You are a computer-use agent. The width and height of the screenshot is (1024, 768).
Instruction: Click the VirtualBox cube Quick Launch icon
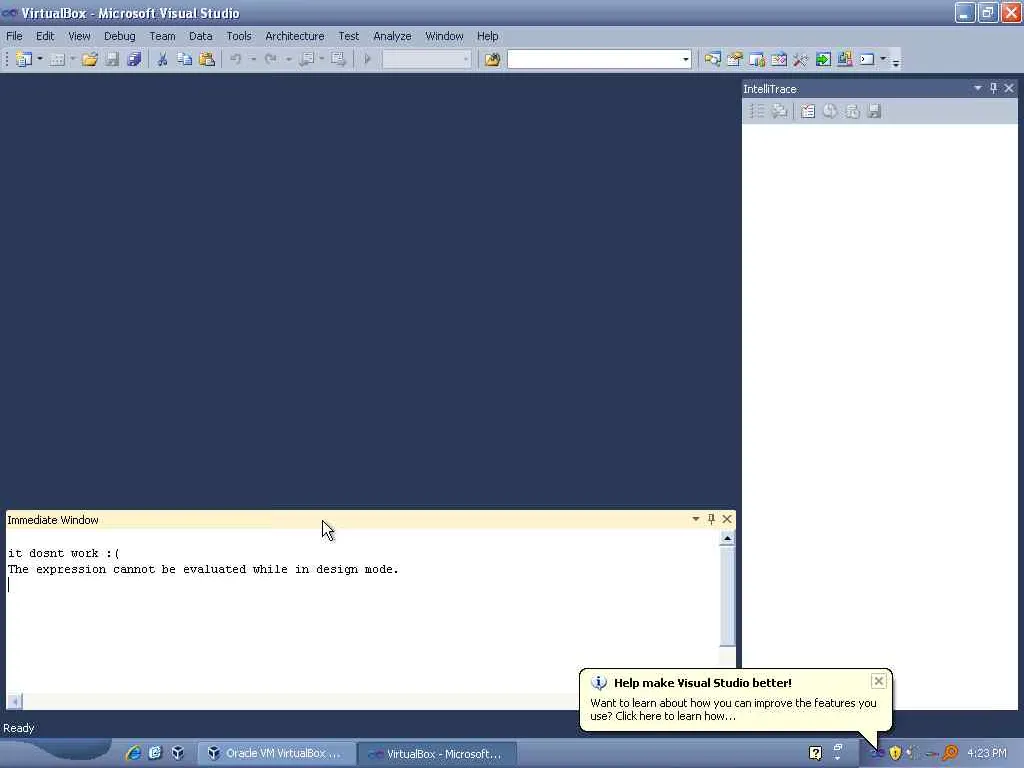tap(178, 753)
